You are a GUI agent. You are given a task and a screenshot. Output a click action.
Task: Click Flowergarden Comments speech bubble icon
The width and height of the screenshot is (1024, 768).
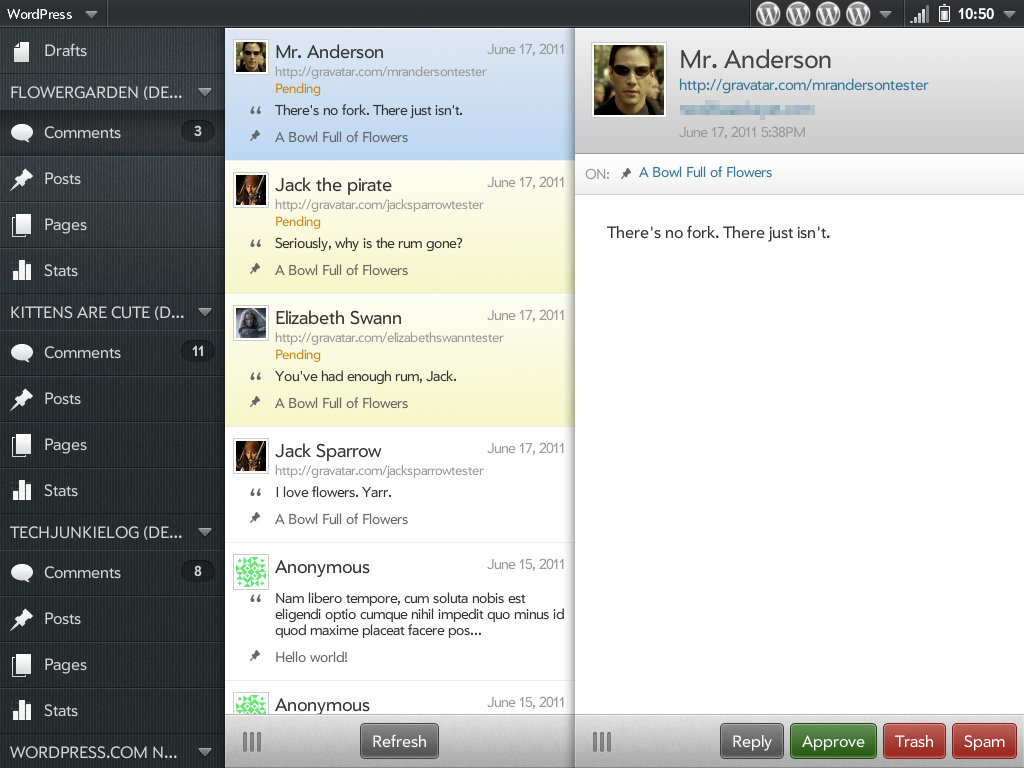(x=22, y=133)
